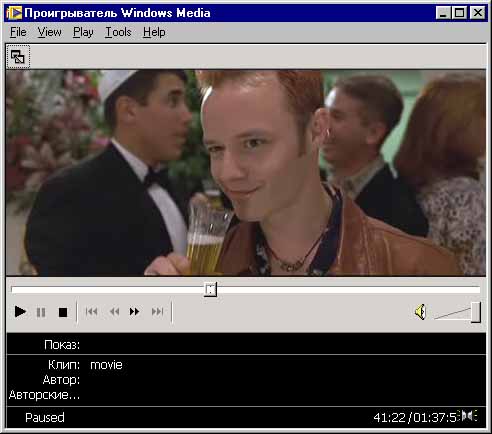
Task: Mute sound via the speaker icon
Action: (421, 312)
